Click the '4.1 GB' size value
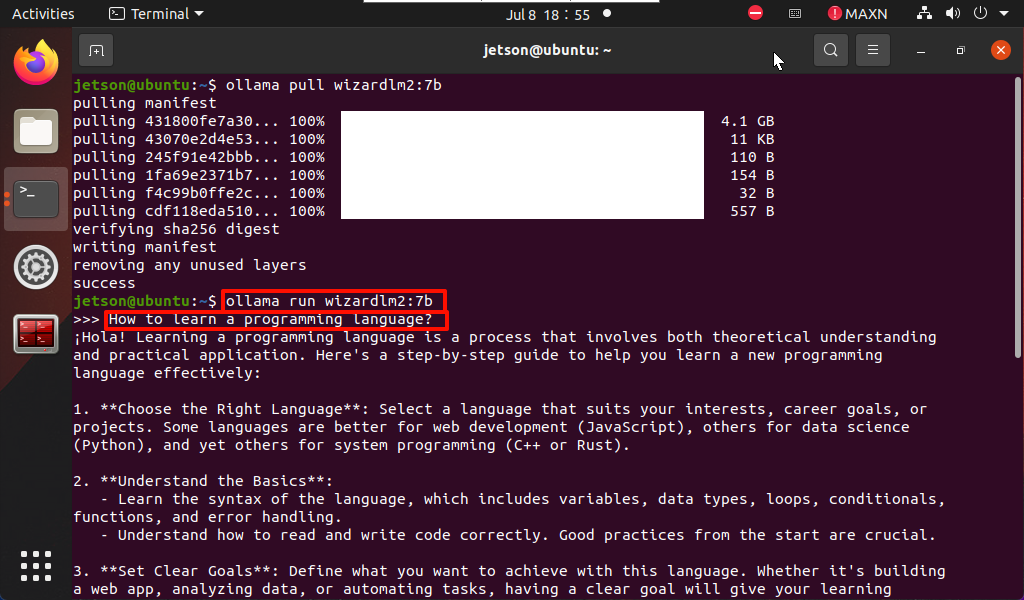Image resolution: width=1024 pixels, height=600 pixels. click(x=748, y=121)
